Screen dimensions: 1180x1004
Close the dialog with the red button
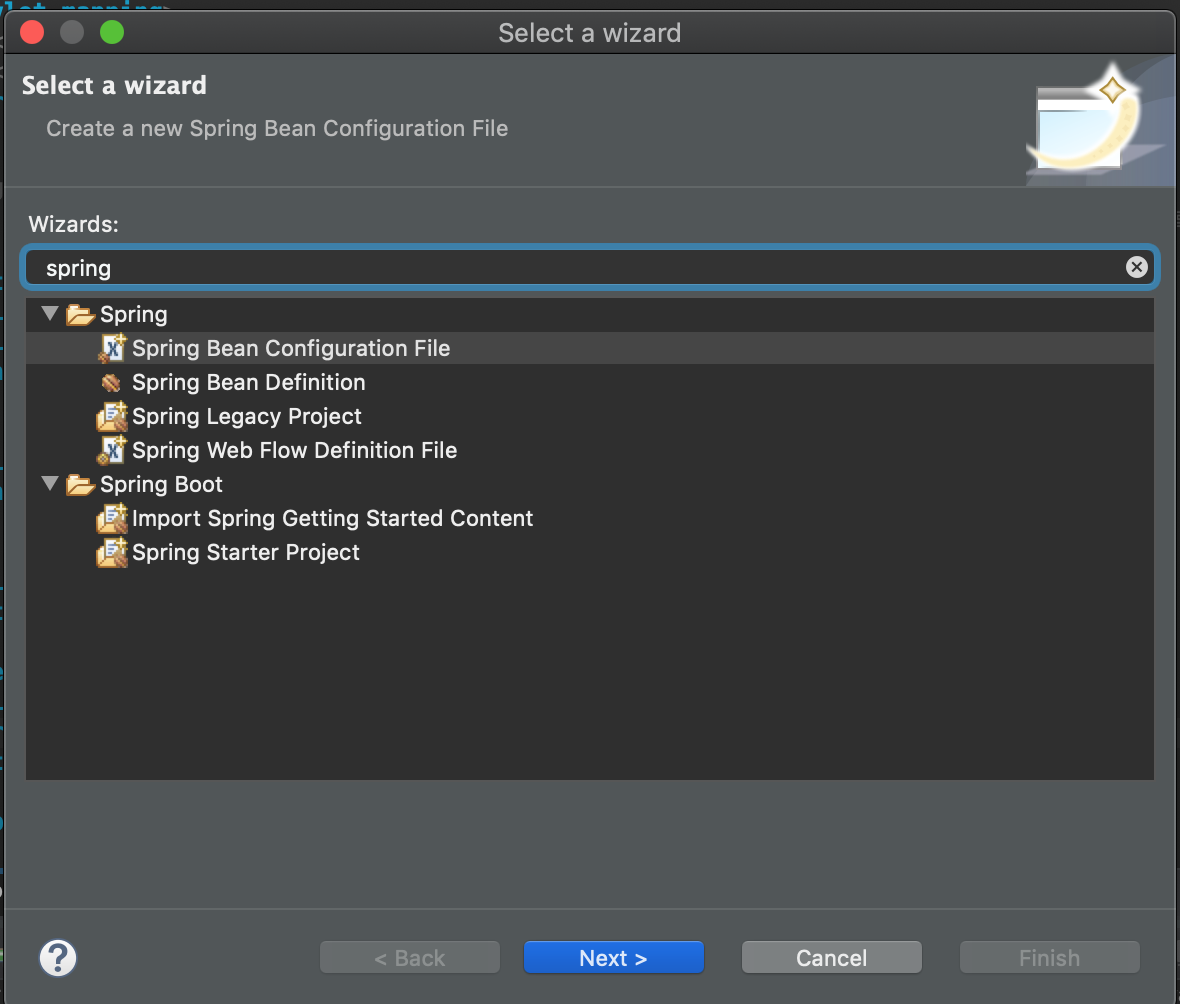tap(32, 32)
